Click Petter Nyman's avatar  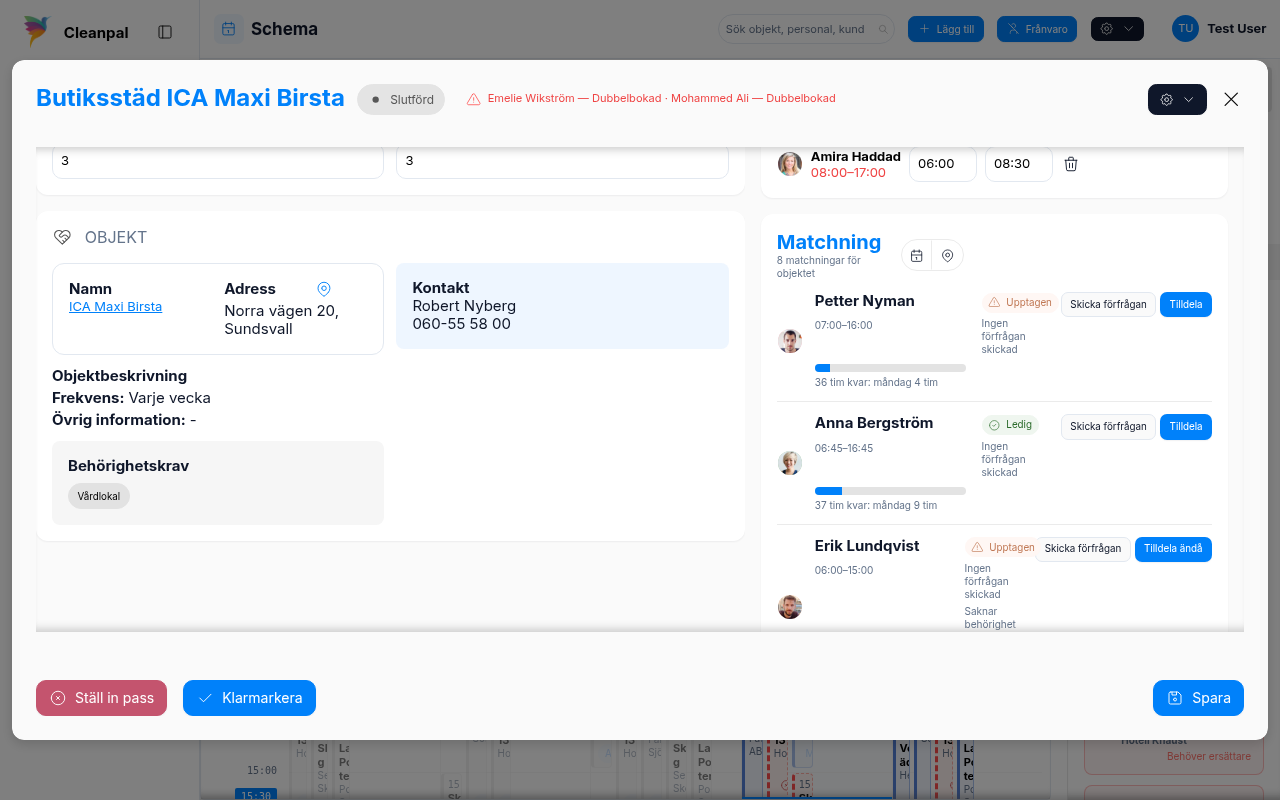pos(790,341)
